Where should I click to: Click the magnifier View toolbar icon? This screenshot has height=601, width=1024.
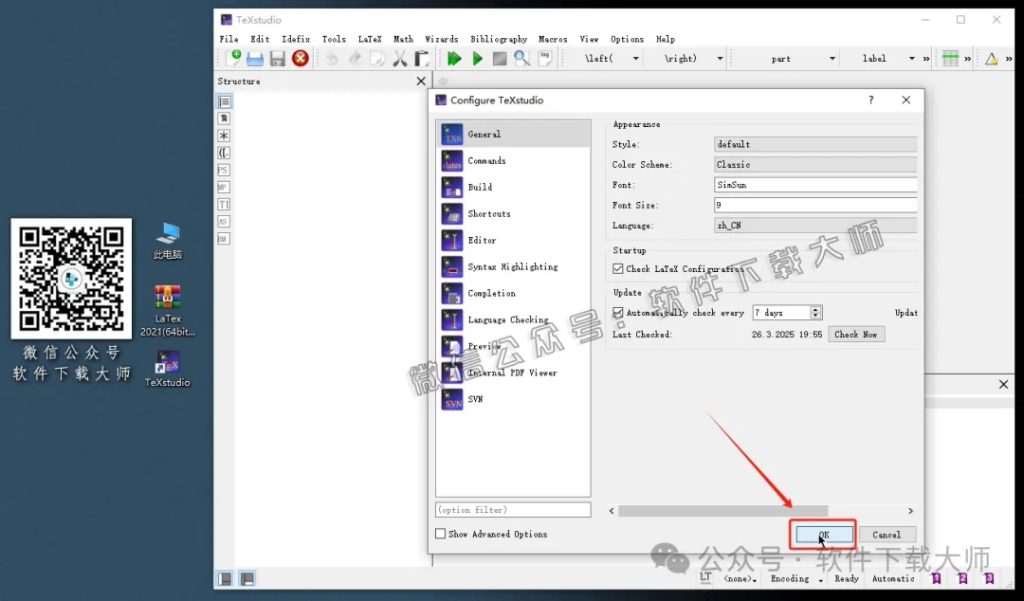522,59
